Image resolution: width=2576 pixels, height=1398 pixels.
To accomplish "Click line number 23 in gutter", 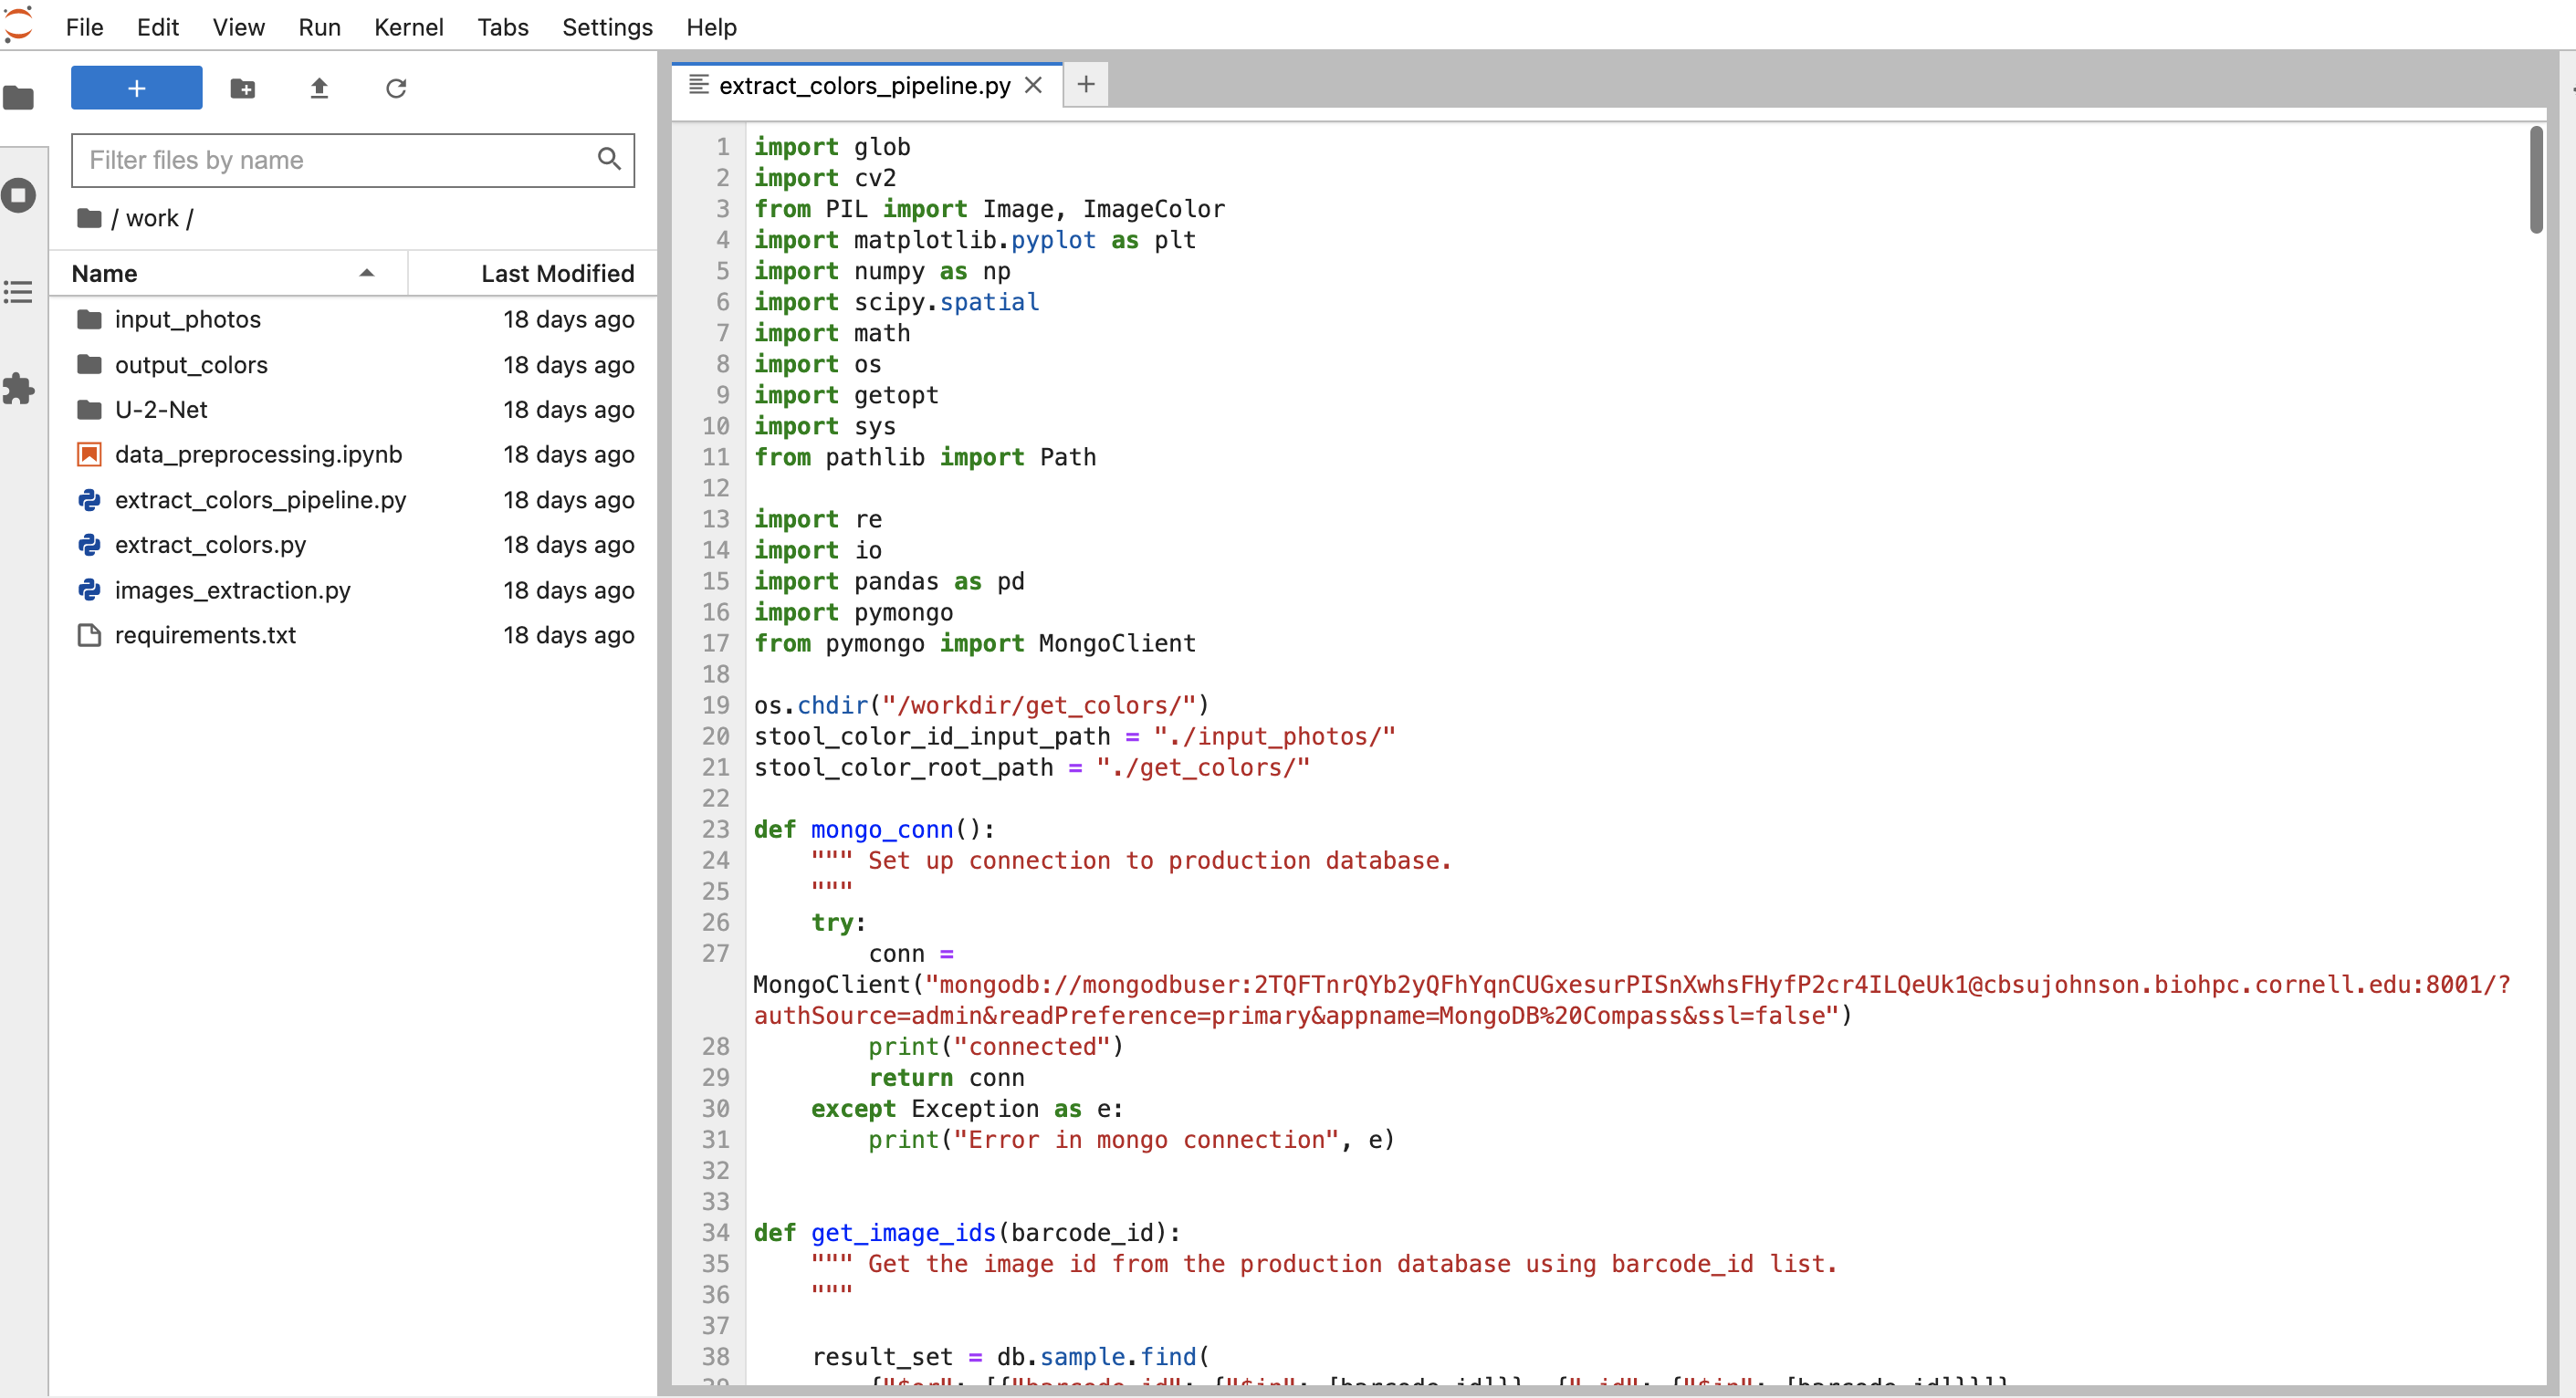I will tap(716, 829).
